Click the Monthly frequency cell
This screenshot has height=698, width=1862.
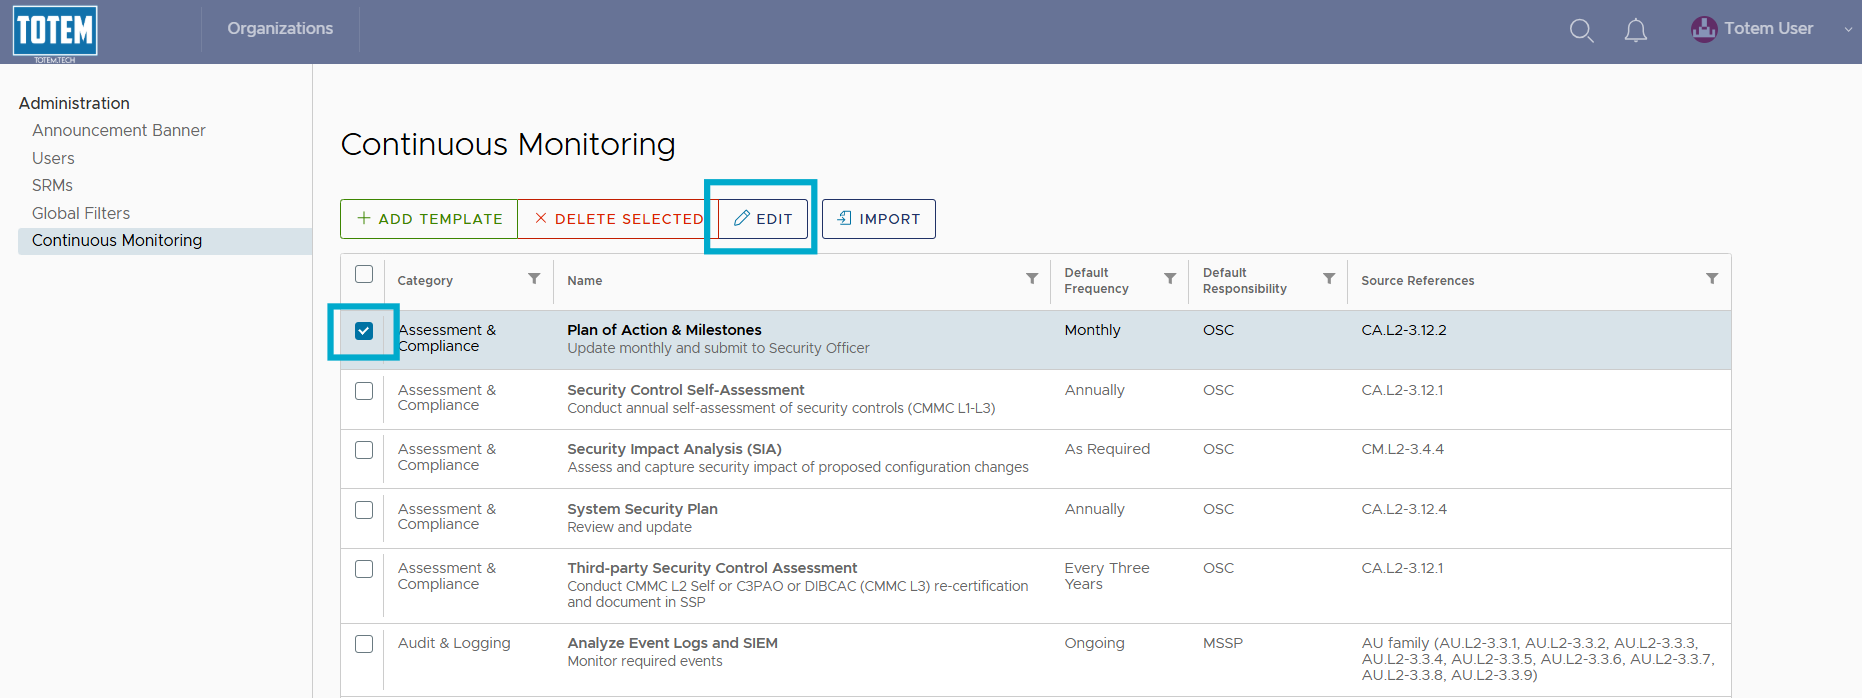point(1092,330)
